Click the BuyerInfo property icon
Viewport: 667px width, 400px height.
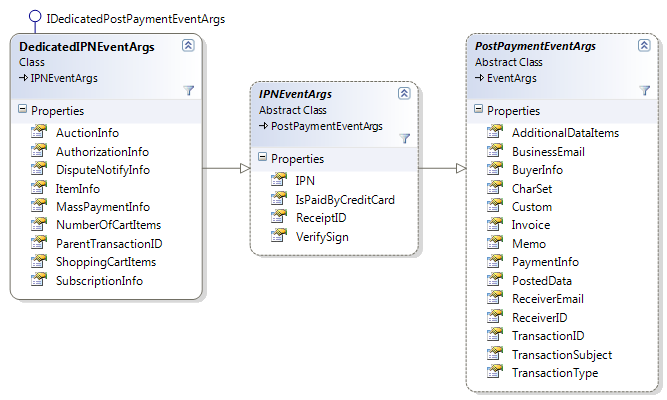point(495,169)
